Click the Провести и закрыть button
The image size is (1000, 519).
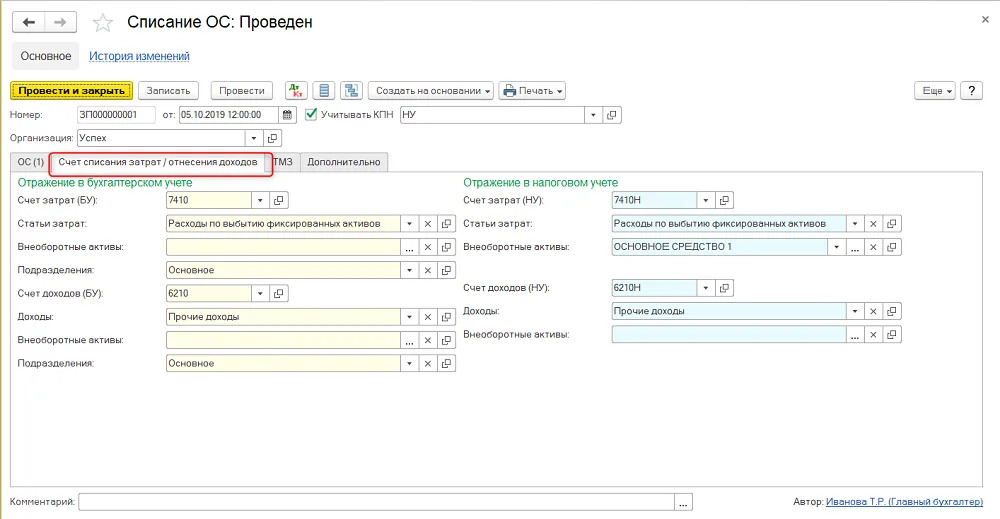(71, 91)
